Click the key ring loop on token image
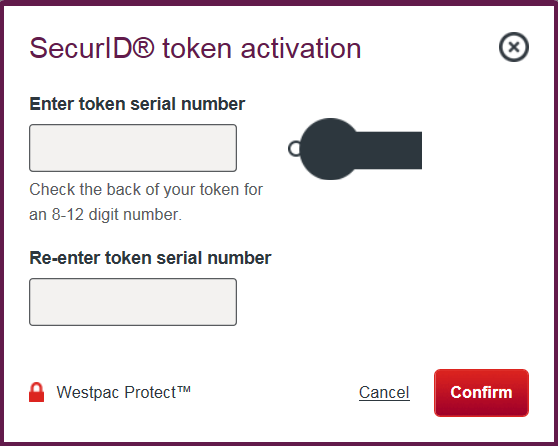The image size is (558, 446). [x=294, y=149]
